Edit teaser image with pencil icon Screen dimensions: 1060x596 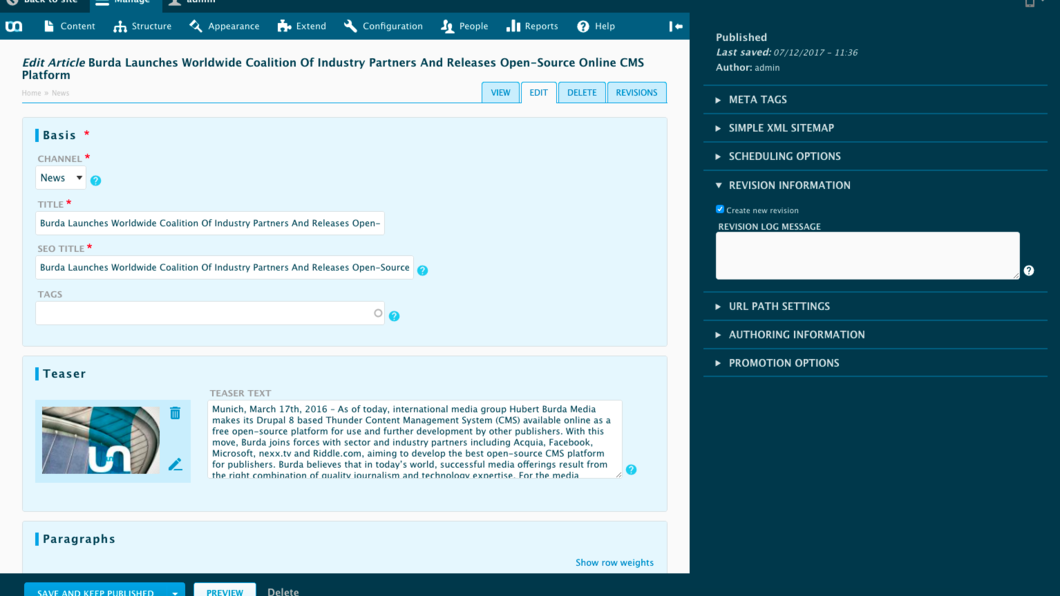175,464
